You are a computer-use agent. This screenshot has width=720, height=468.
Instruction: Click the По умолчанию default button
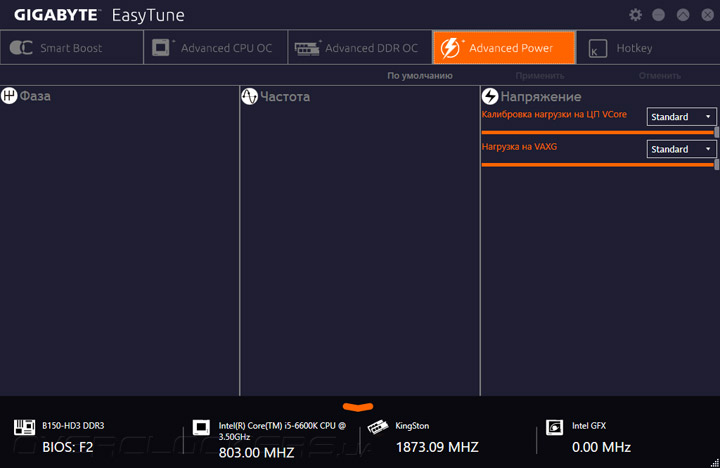pyautogui.click(x=420, y=76)
